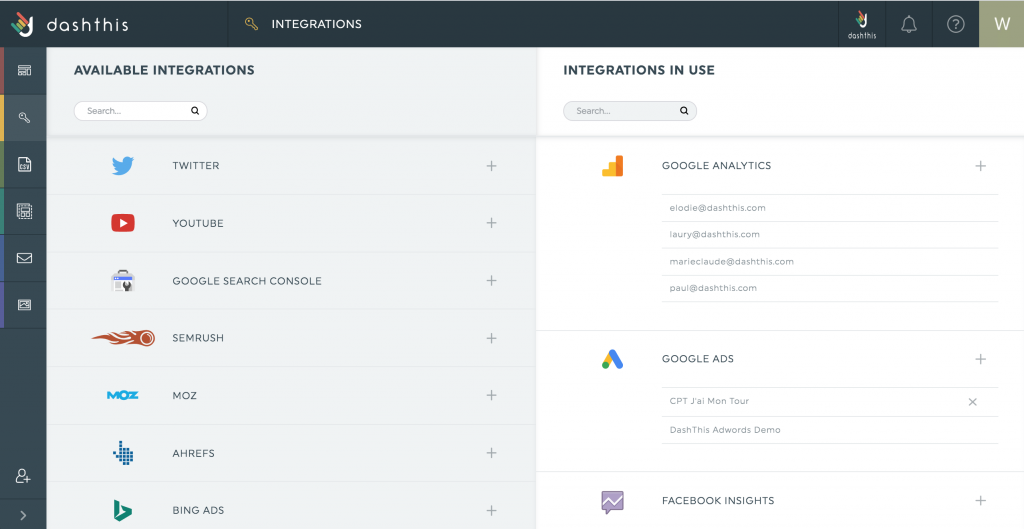
Task: Open the dashboards icon in sidebar
Action: 24,71
